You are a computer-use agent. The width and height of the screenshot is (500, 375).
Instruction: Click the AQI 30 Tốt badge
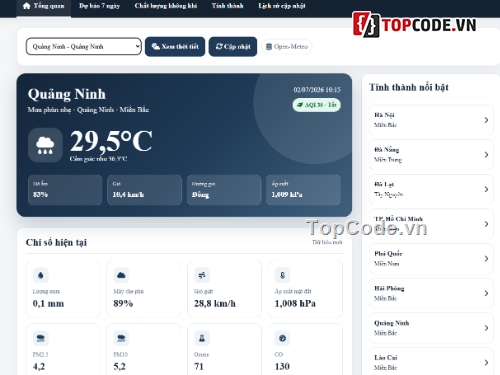[x=317, y=105]
